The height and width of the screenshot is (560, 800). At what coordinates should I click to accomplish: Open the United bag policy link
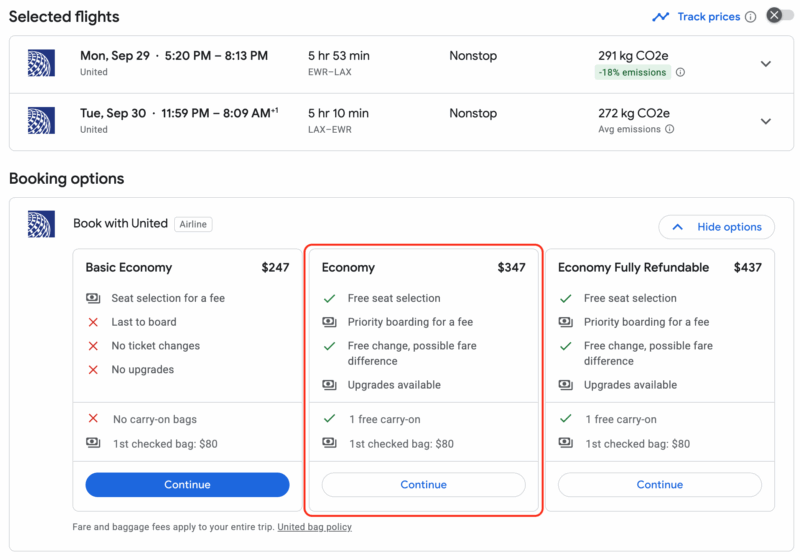point(314,527)
